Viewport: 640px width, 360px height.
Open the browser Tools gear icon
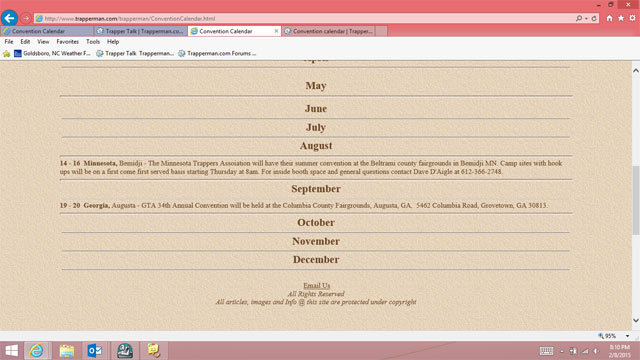(632, 18)
